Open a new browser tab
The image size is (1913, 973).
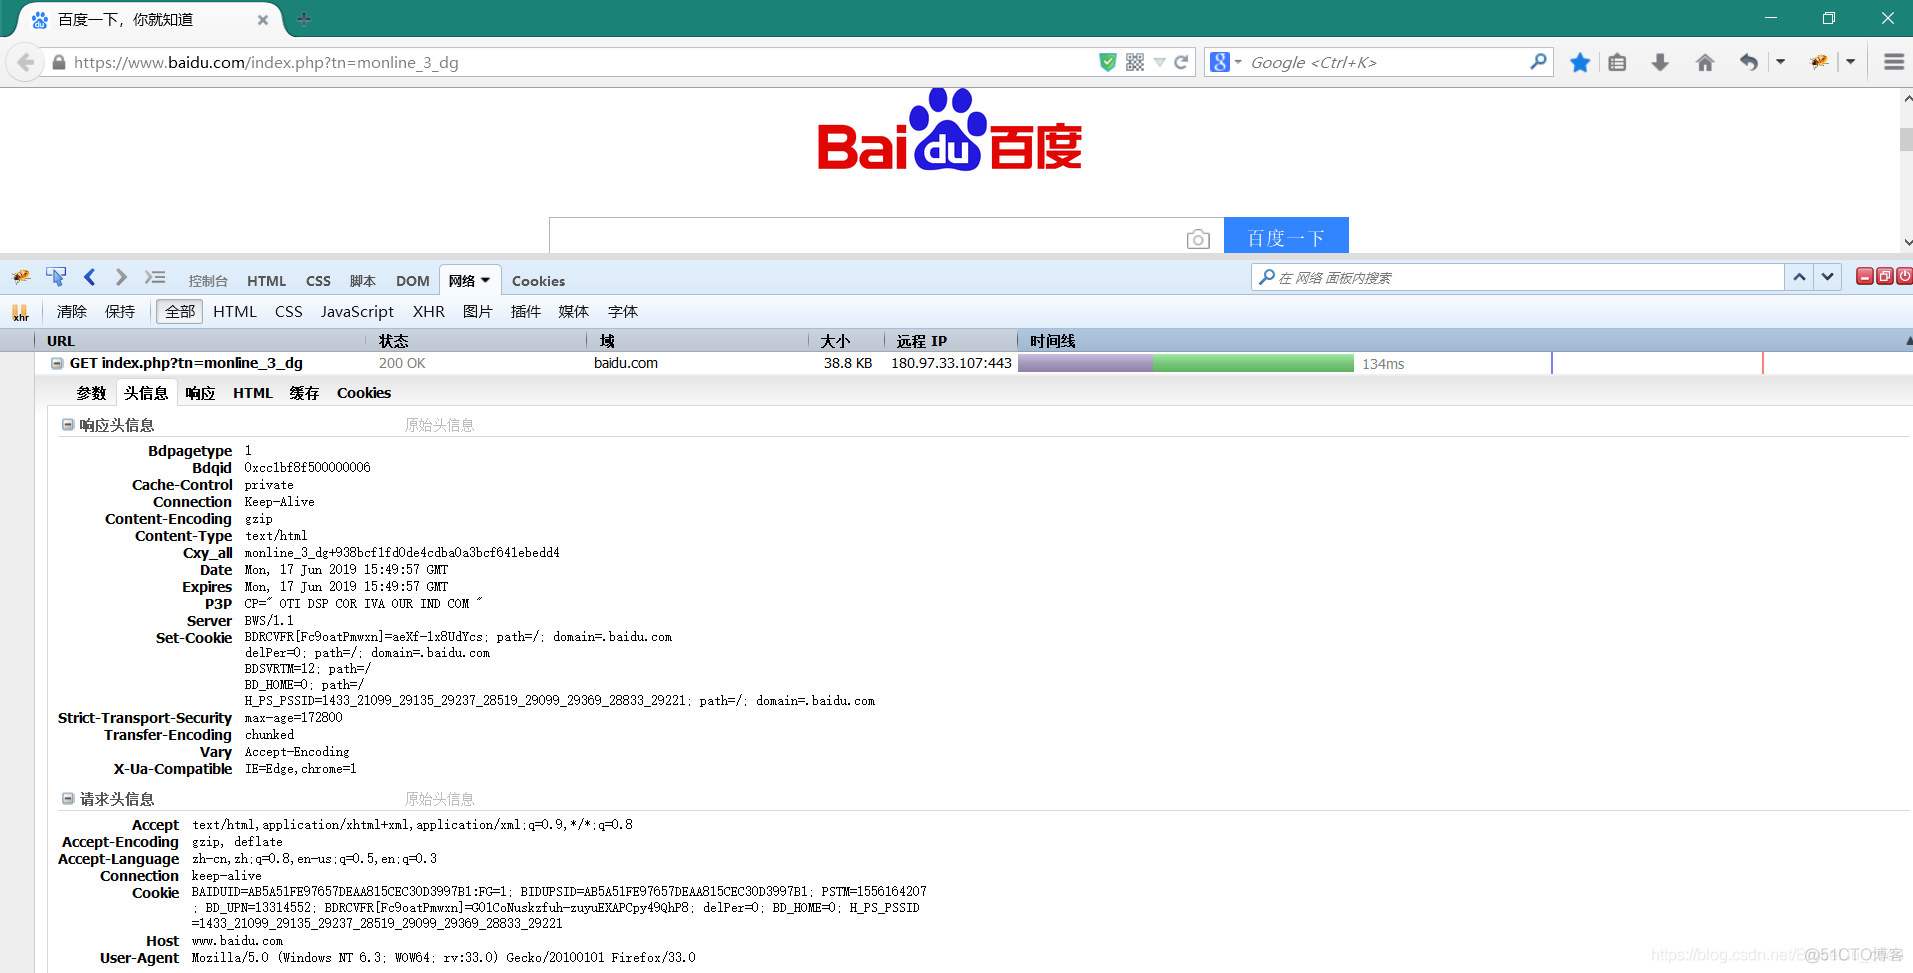point(304,19)
